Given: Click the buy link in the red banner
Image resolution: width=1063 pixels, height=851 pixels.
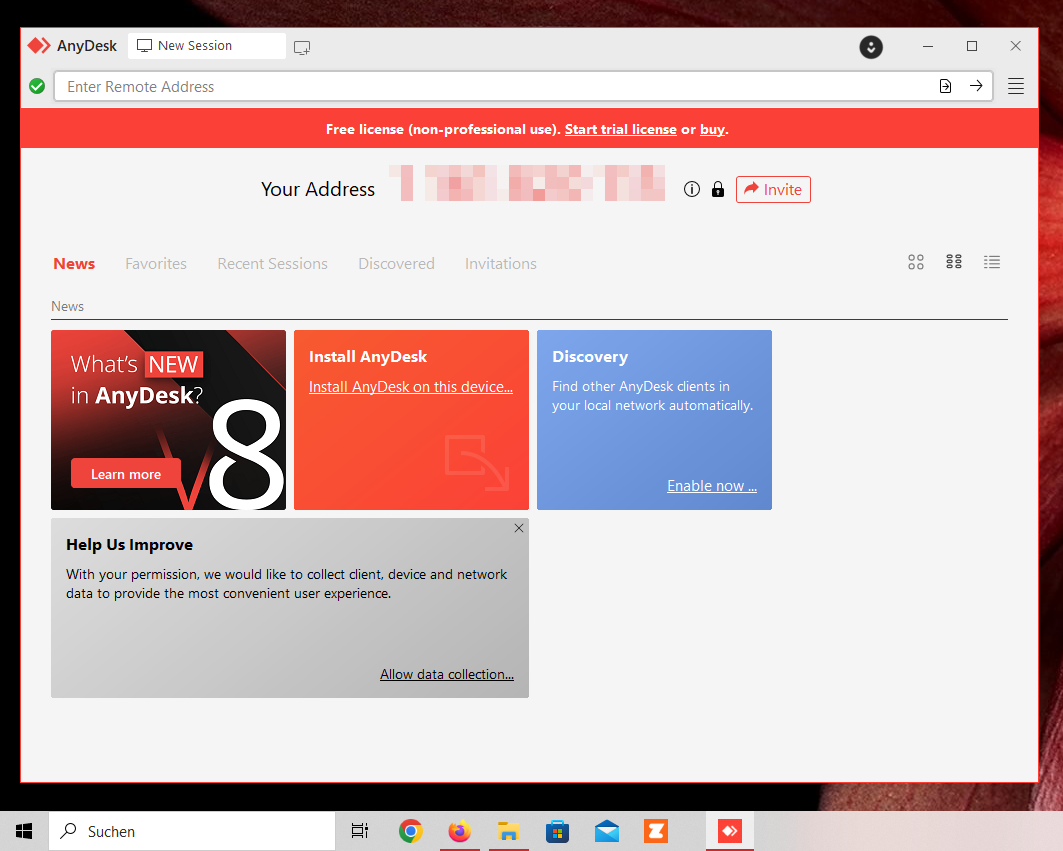Looking at the screenshot, I should (712, 130).
